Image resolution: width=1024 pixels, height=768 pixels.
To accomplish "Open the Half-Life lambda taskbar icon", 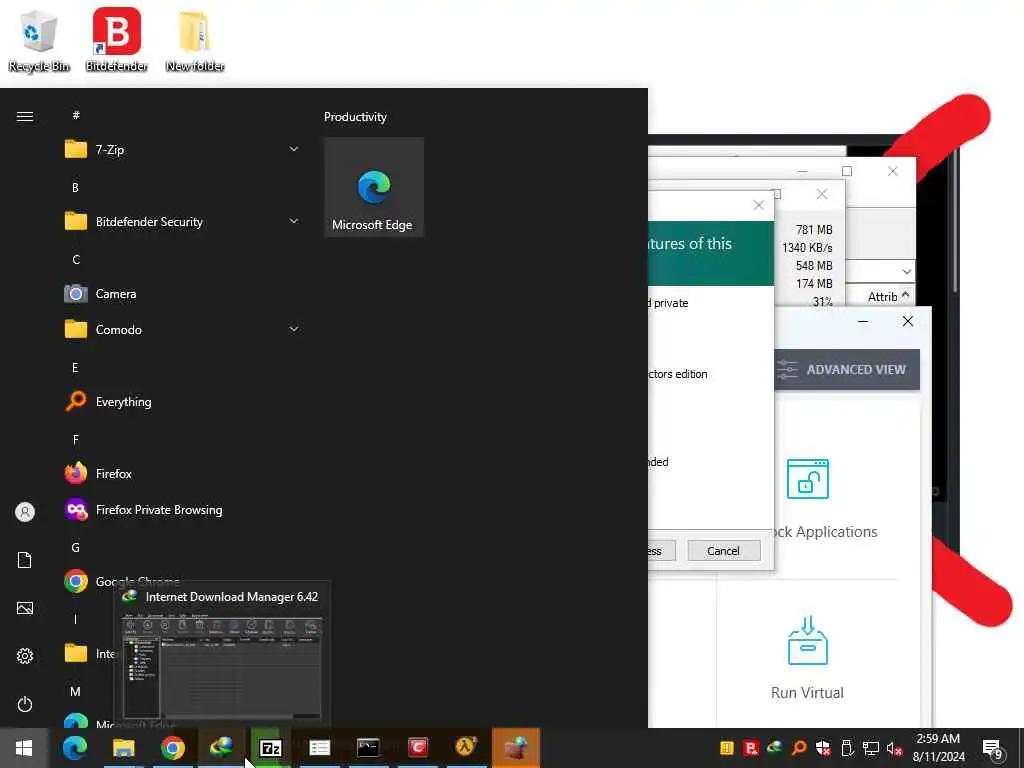I will tap(466, 748).
